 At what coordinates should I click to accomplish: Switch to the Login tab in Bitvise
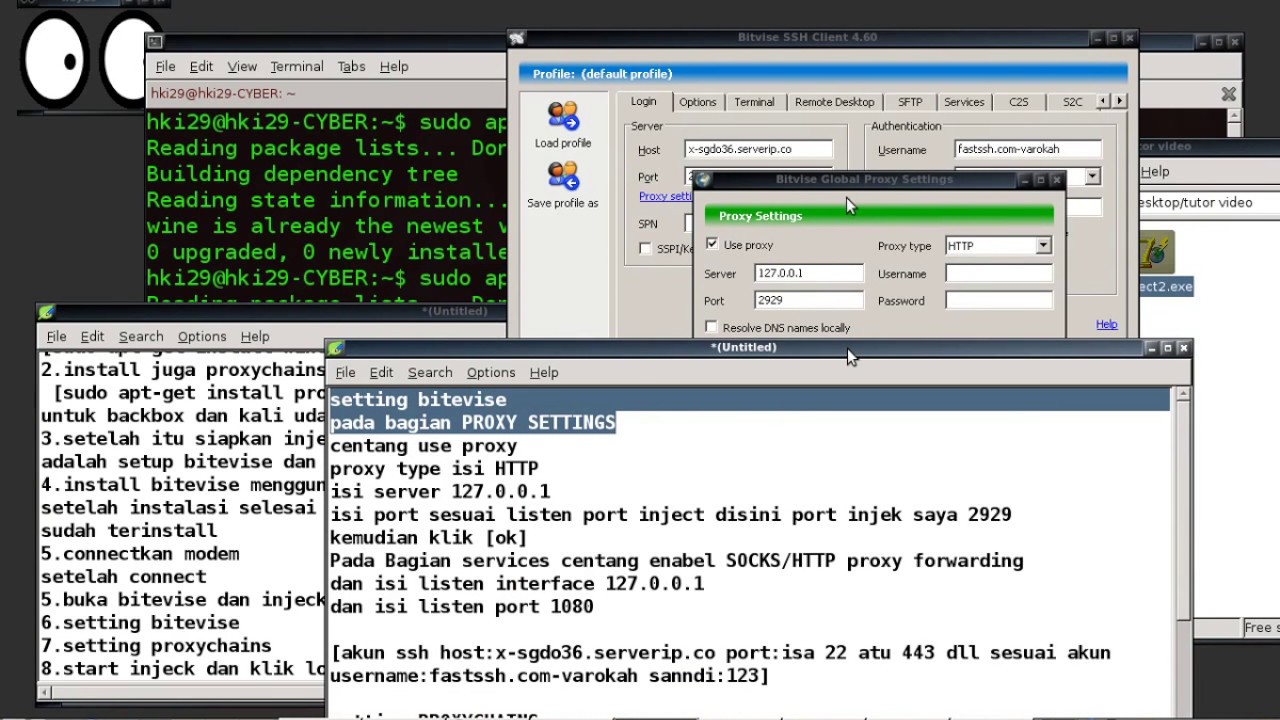[643, 102]
